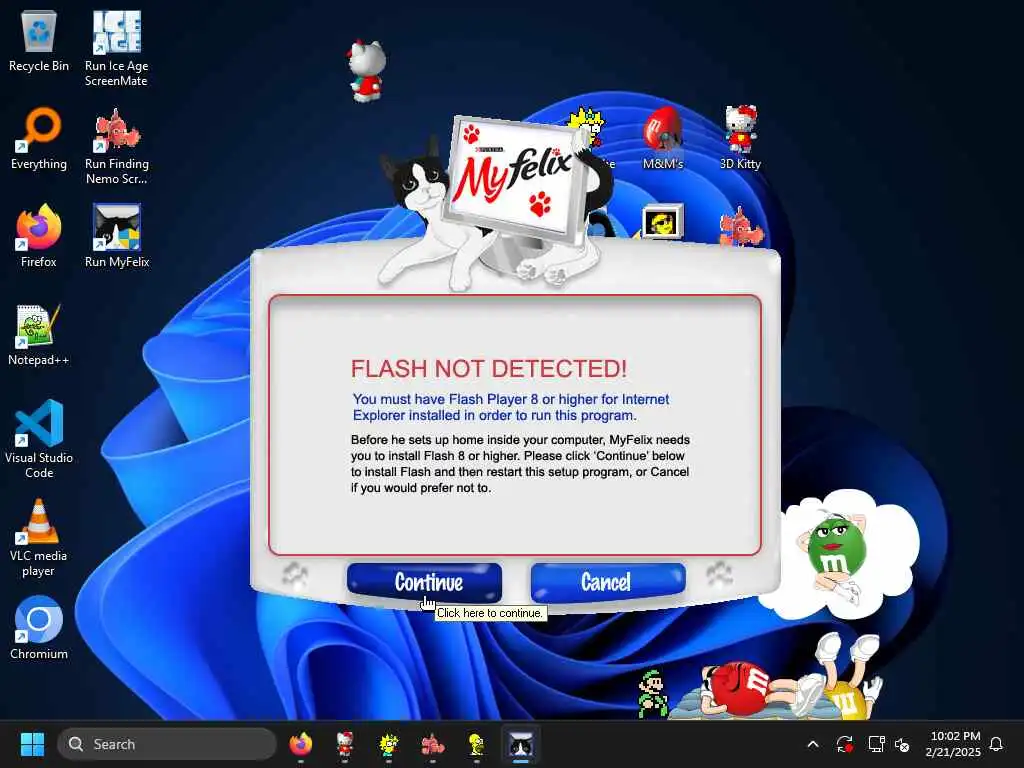Image resolution: width=1024 pixels, height=768 pixels.
Task: Open Firefox from the taskbar
Action: (x=300, y=744)
